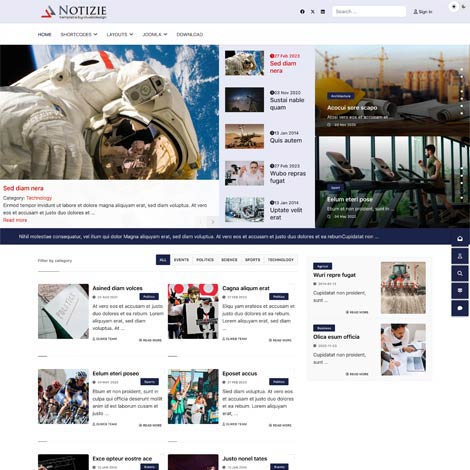470x470 pixels.
Task: Open the protest mask thumbnail
Action: [x=193, y=311]
